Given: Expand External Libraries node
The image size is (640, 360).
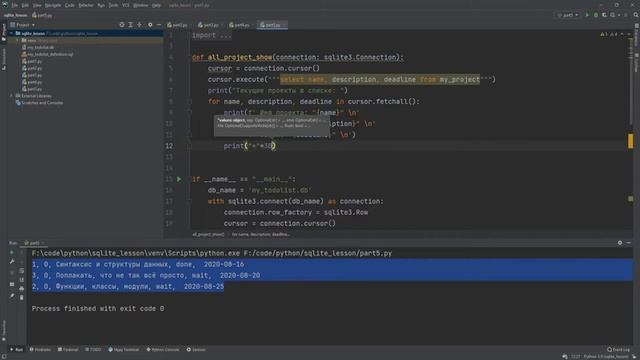Looking at the screenshot, I should [x=11, y=96].
